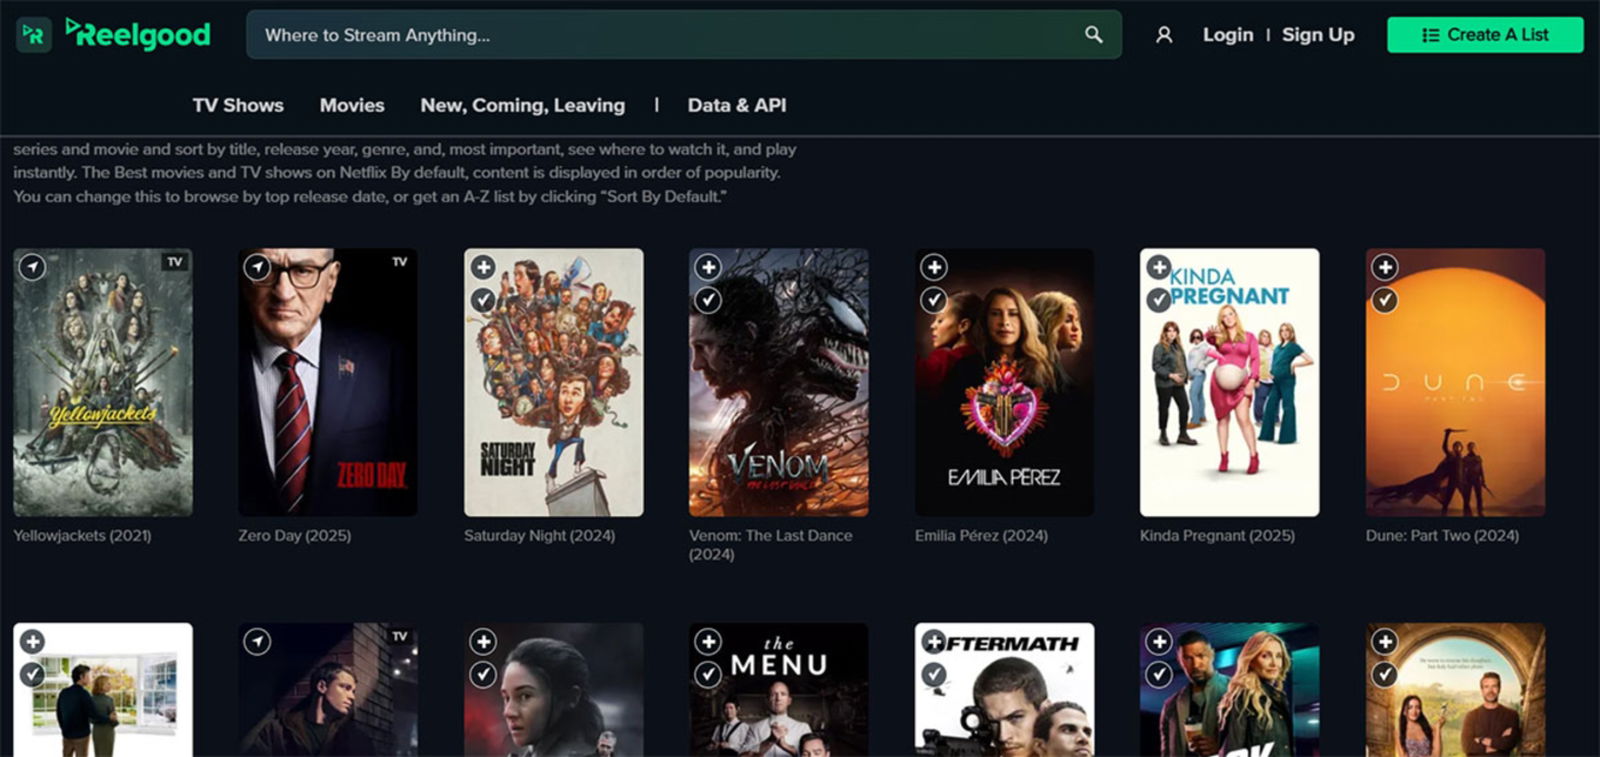Open New, Coming, Leaving menu
The image size is (1600, 757).
(x=522, y=105)
